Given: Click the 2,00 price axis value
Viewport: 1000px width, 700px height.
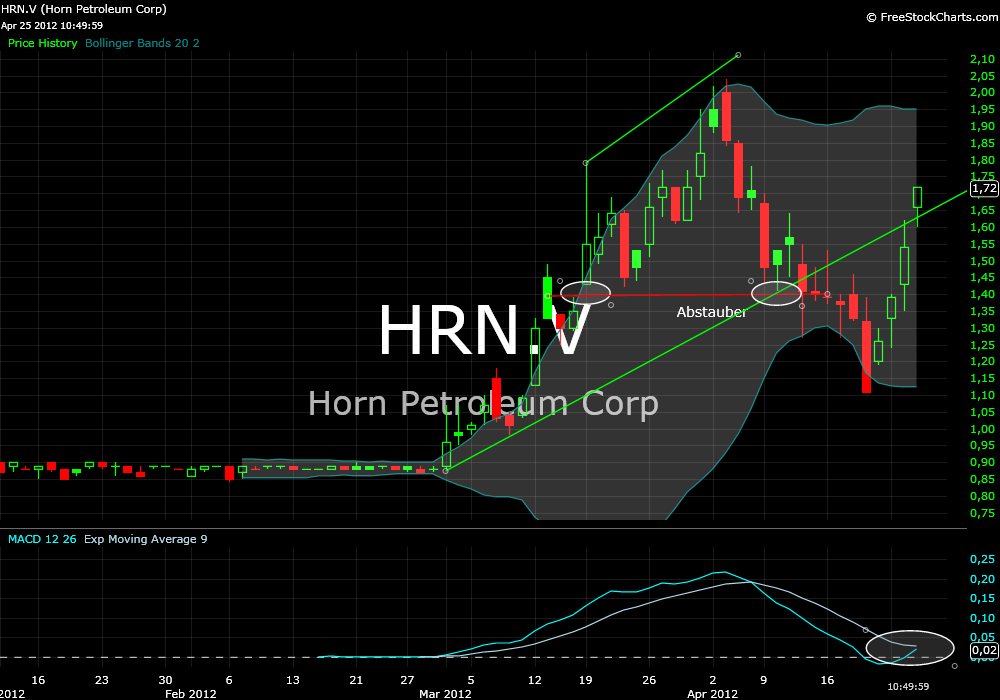Looking at the screenshot, I should (x=982, y=92).
